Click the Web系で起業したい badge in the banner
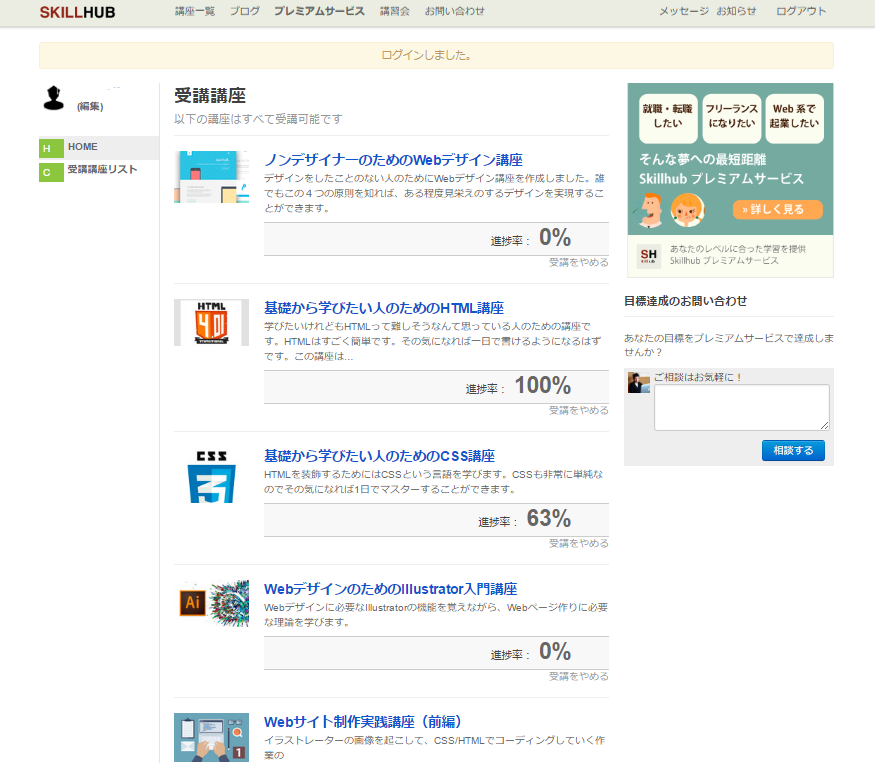Viewport: 875px width, 763px height. 795,118
